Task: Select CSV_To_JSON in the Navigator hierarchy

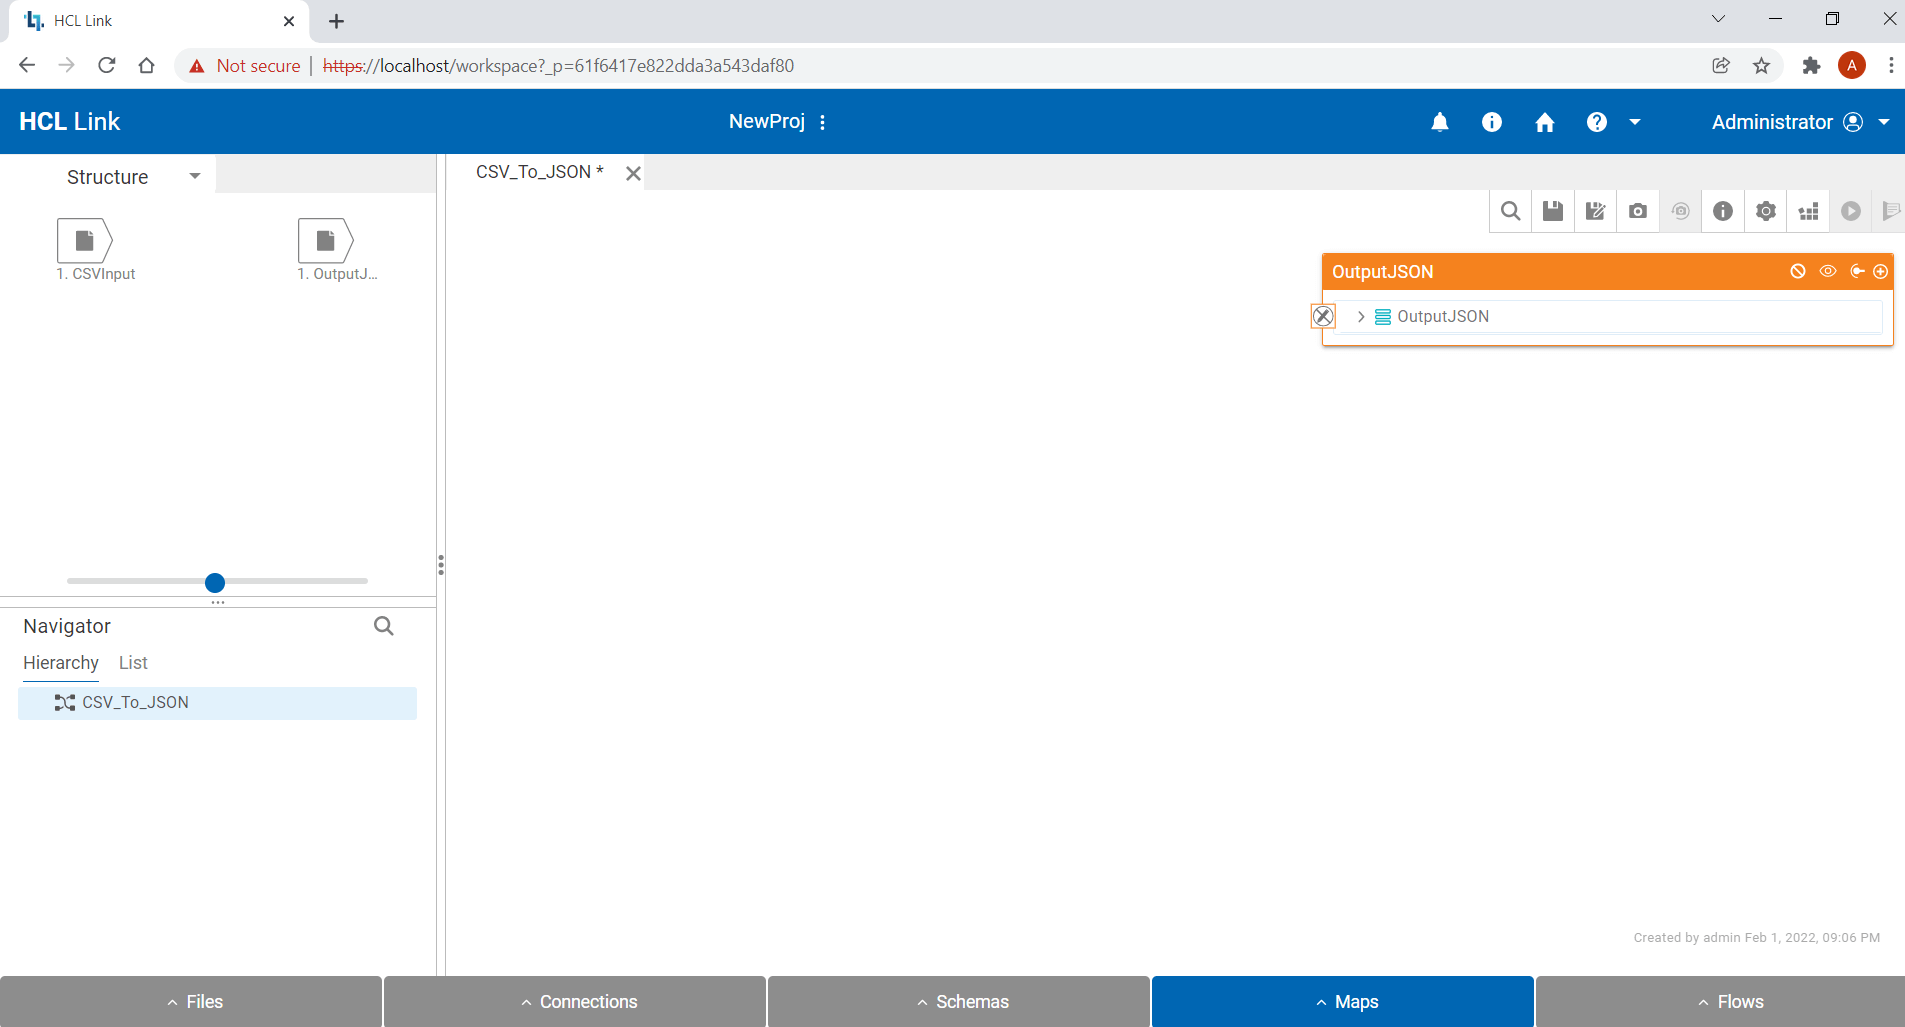Action: tap(134, 702)
